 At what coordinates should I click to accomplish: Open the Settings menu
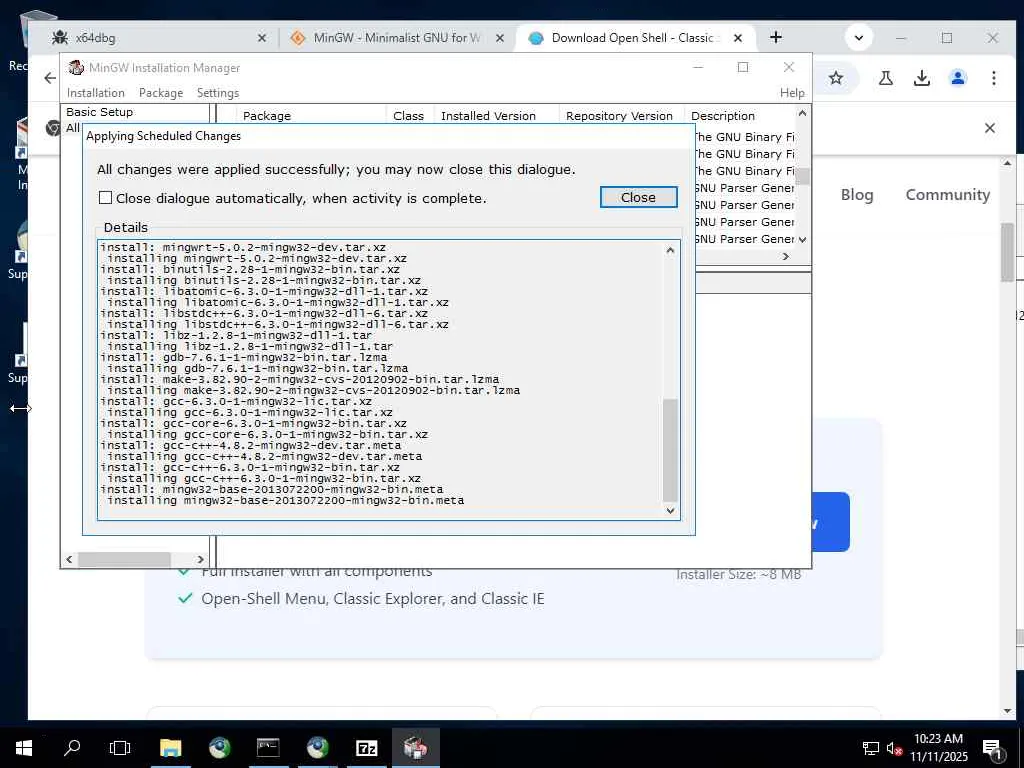[218, 93]
